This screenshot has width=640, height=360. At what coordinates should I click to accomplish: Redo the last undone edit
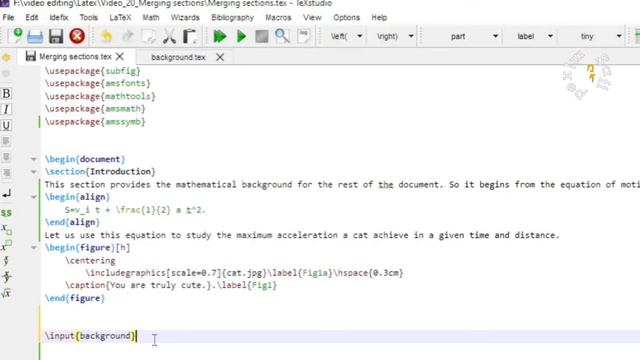128,36
